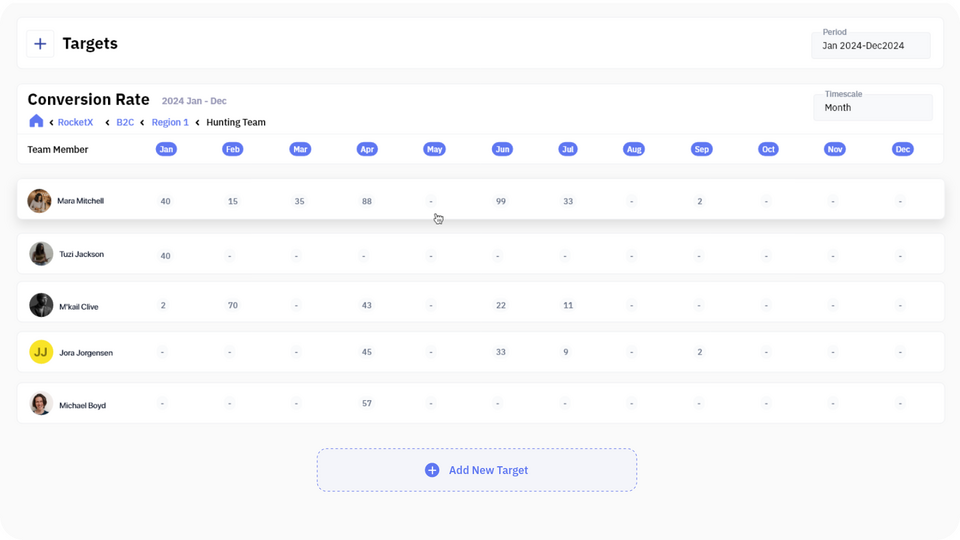Screen dimensions: 960x540
Task: Click the Hunting Team breadcrumb
Action: 236,122
